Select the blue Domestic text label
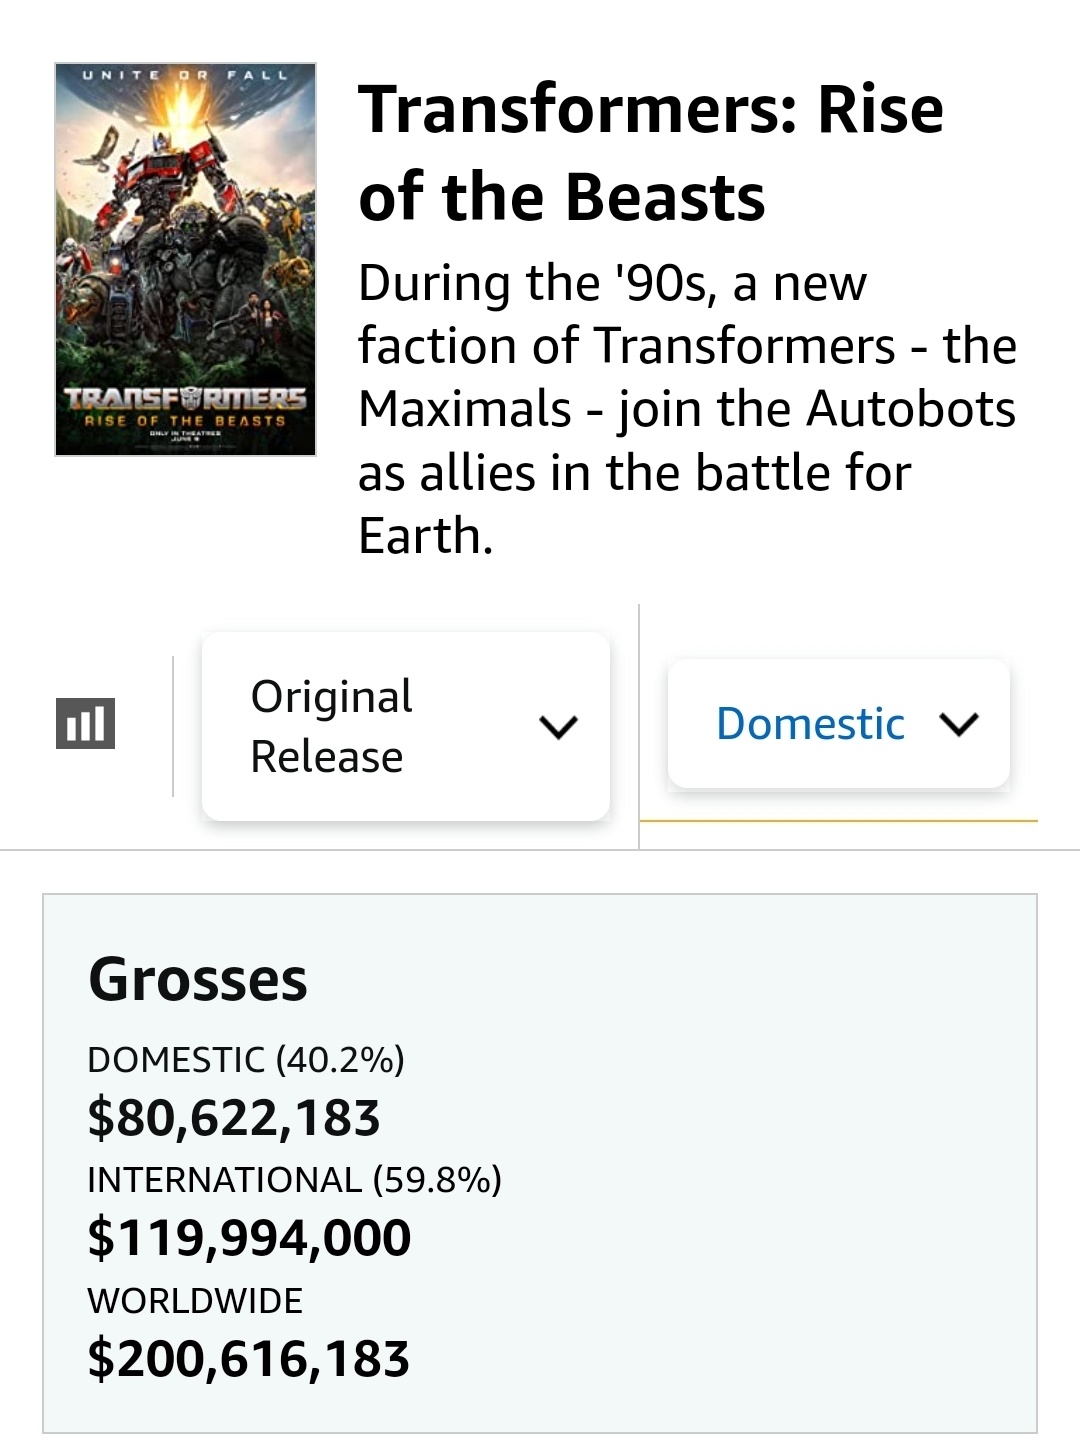 point(810,724)
